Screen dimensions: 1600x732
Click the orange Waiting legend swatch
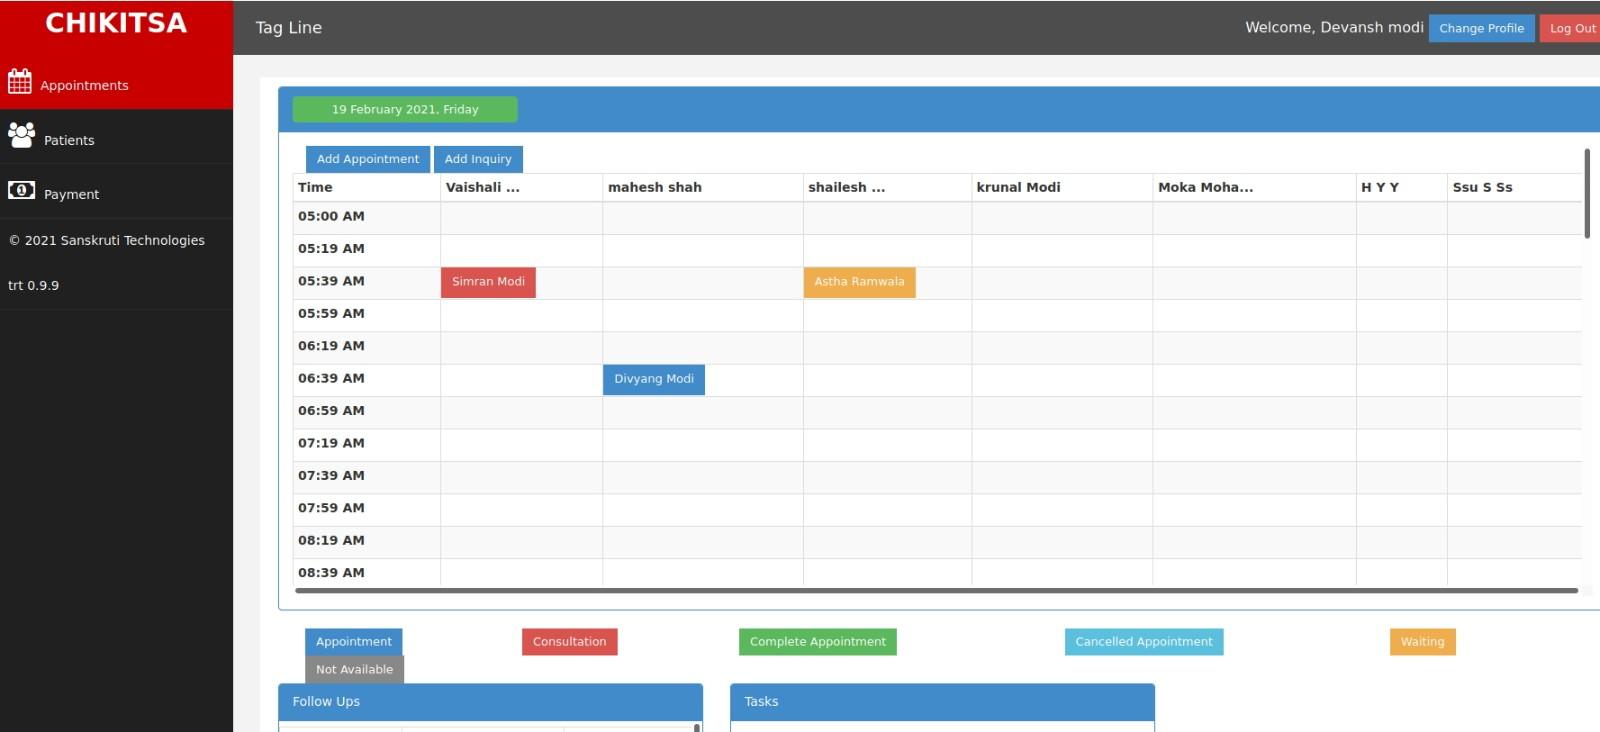(x=1422, y=642)
